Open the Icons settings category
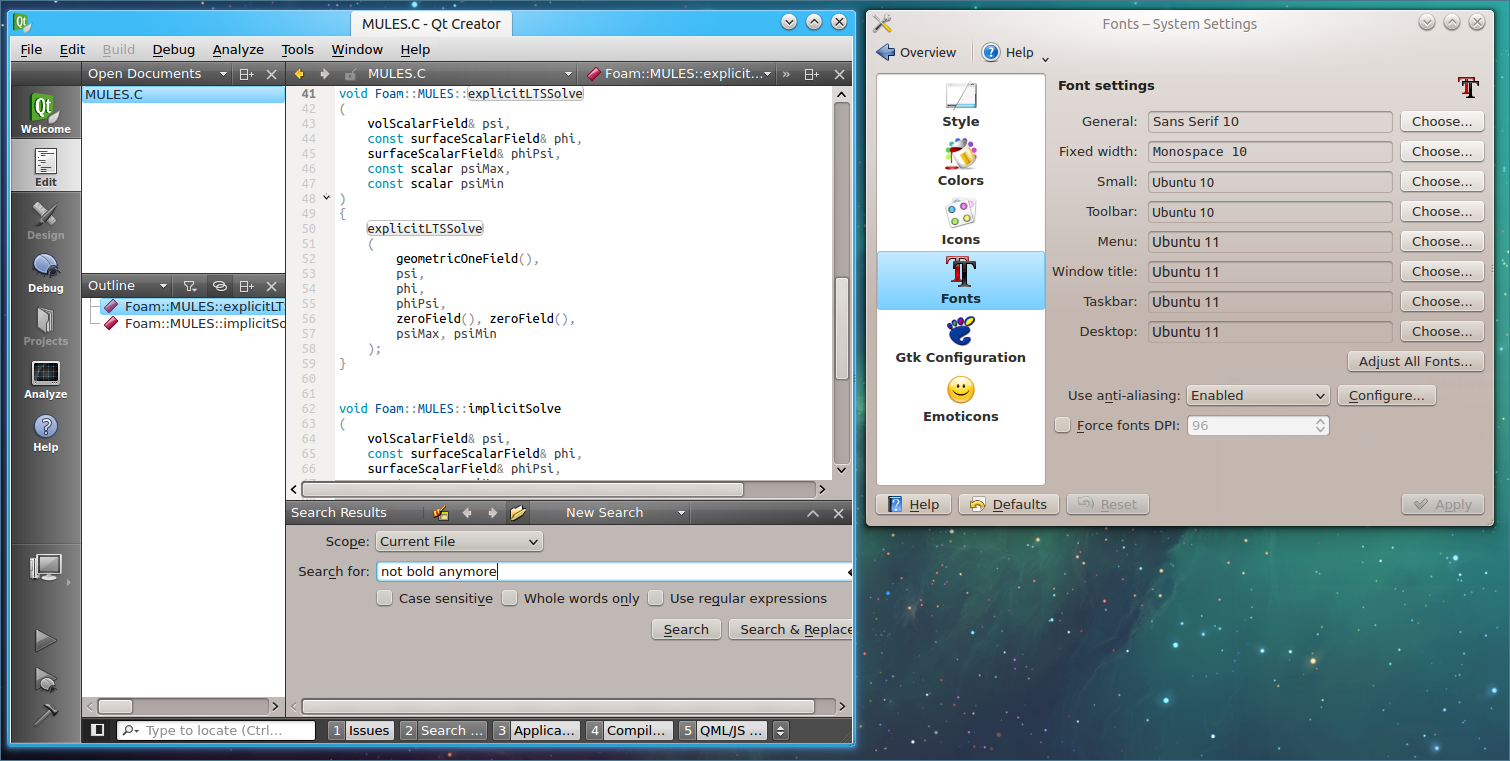Image resolution: width=1510 pixels, height=761 pixels. pos(961,224)
